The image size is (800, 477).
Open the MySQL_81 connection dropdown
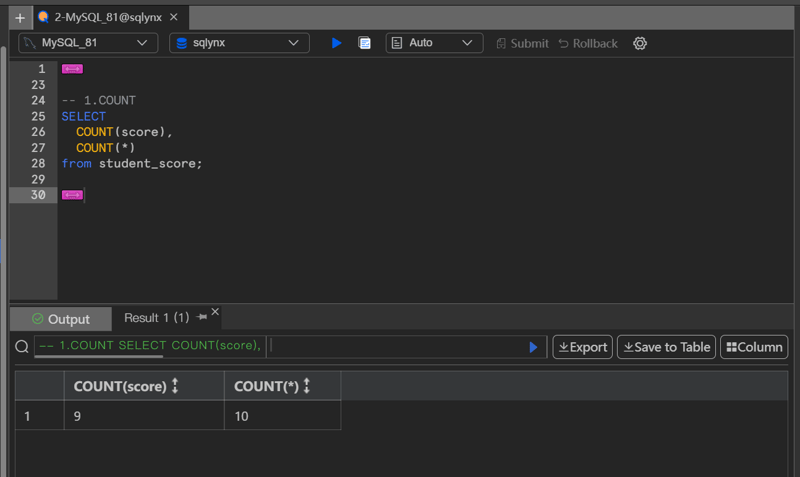(x=88, y=43)
